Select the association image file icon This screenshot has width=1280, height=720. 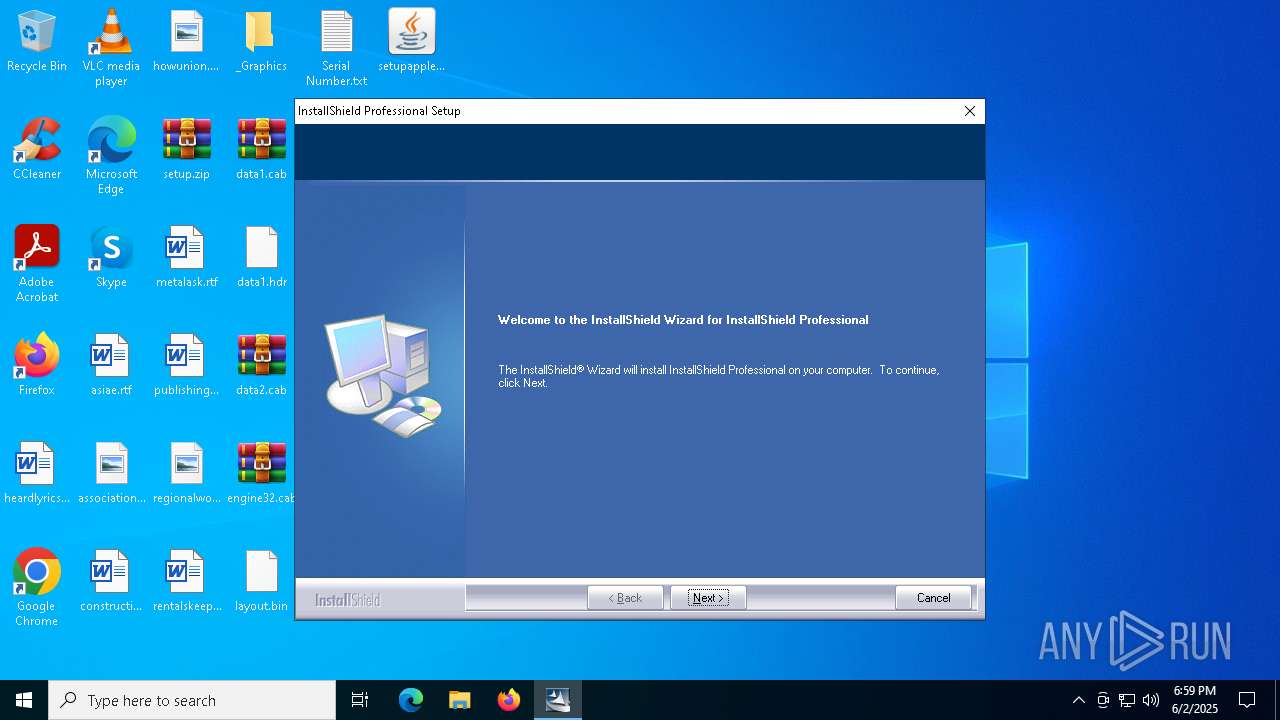[x=111, y=474]
